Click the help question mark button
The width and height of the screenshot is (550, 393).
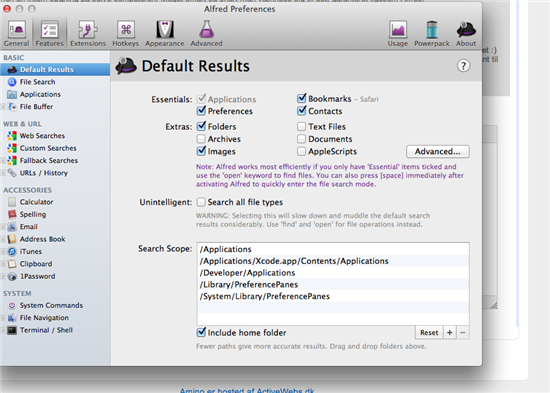tap(463, 66)
